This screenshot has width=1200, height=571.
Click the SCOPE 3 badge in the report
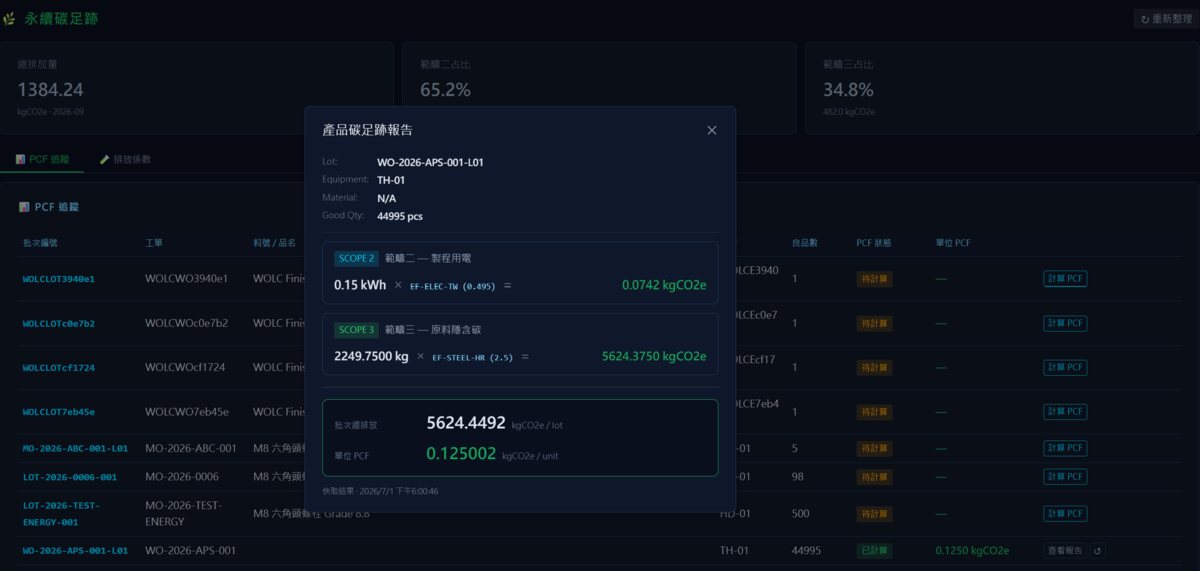point(356,330)
